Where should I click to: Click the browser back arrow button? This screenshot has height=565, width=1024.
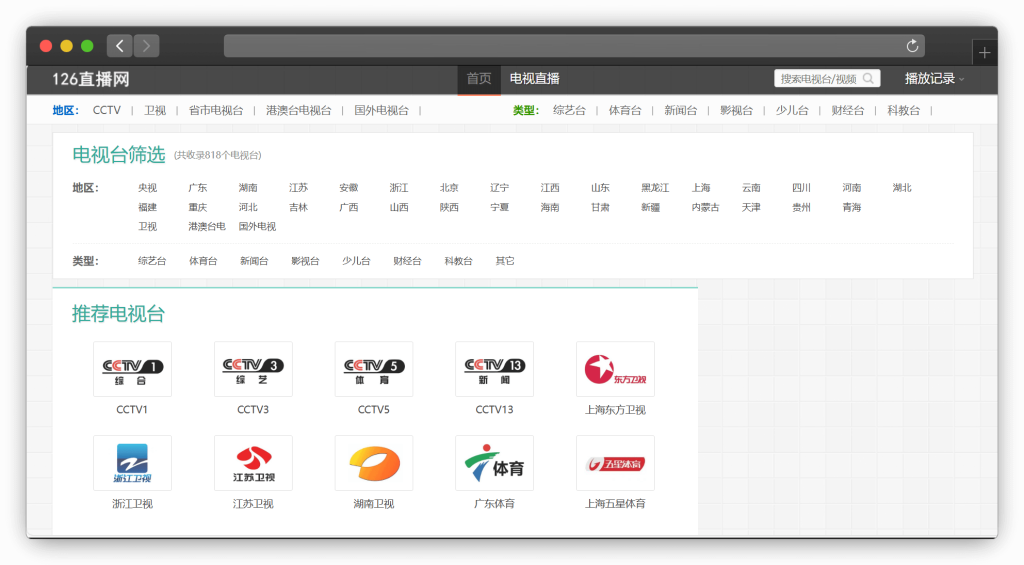tap(120, 46)
